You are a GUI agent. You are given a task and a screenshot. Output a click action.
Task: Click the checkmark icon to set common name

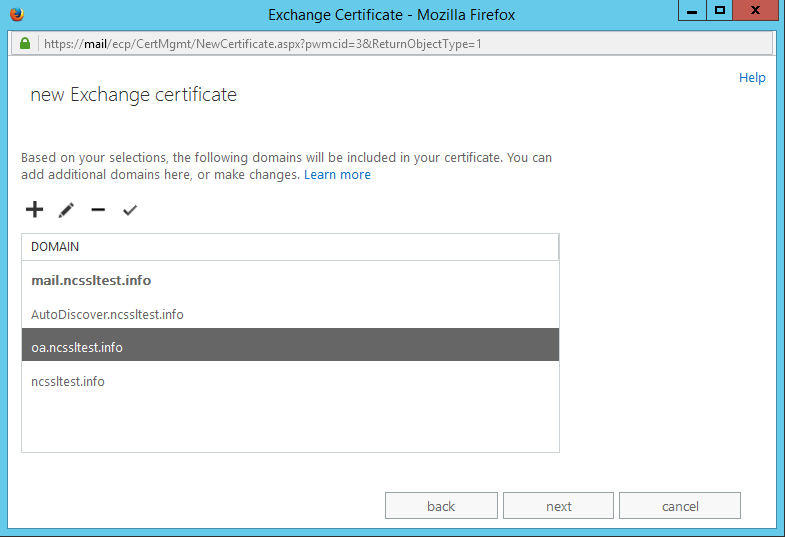click(x=129, y=210)
